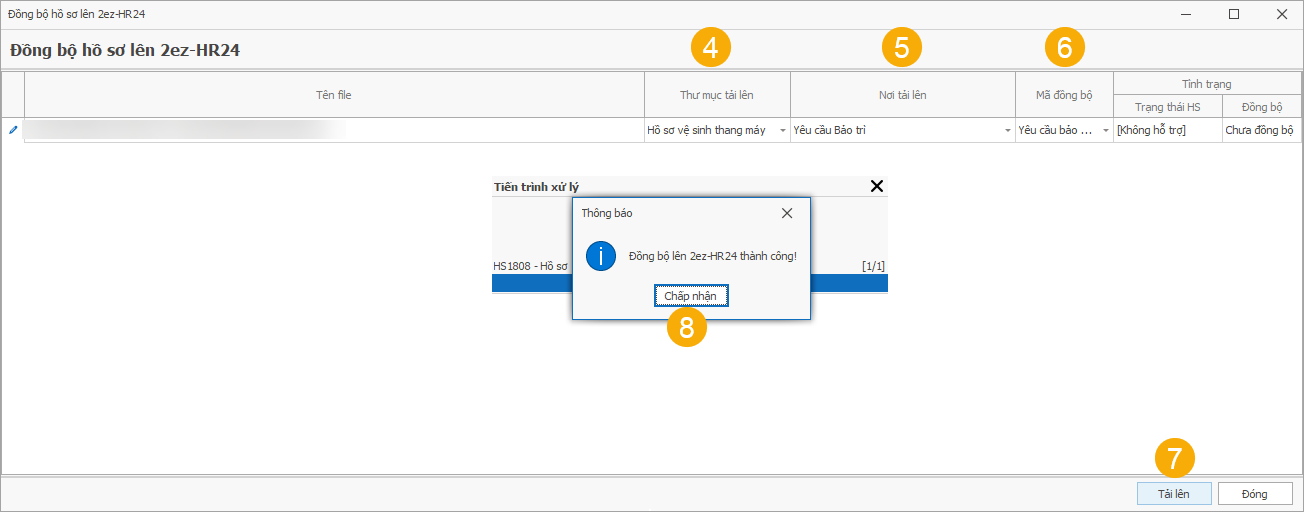
Task: Click the Tên file column header
Action: click(334, 95)
